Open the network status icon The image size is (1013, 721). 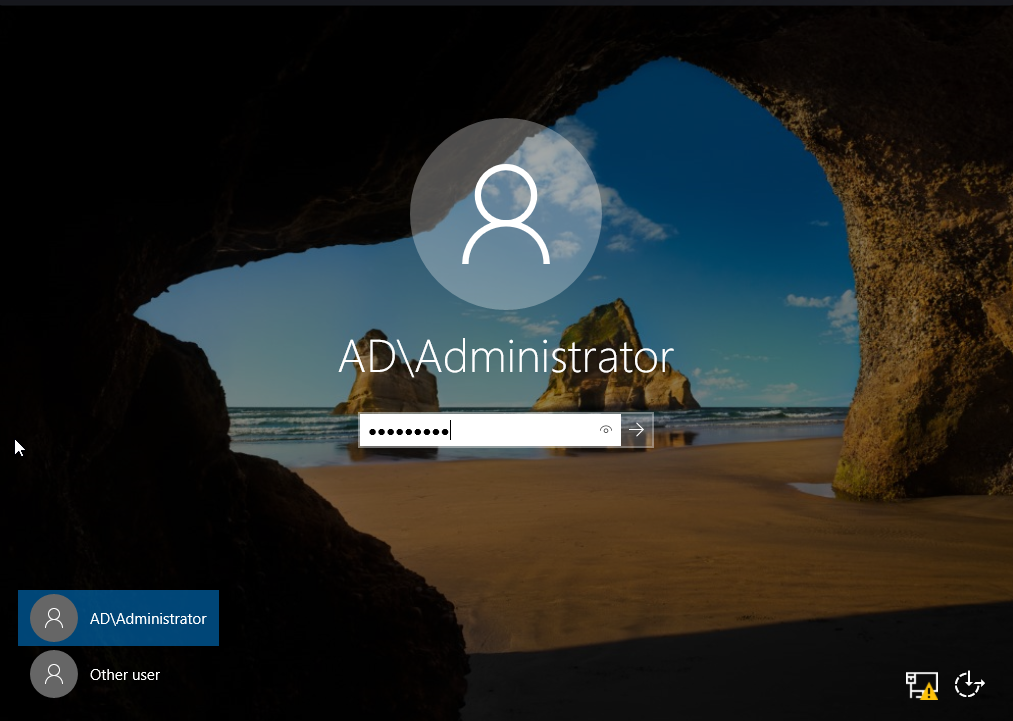(922, 684)
